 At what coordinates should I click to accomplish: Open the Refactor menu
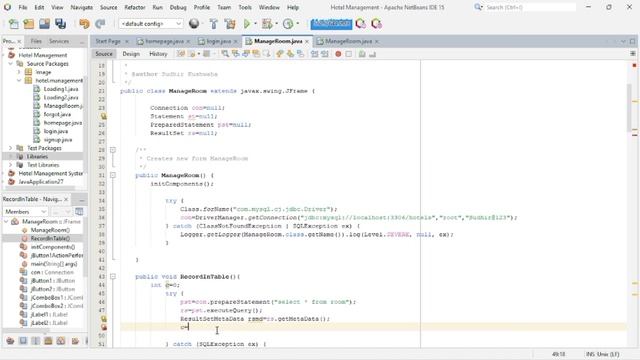tap(135, 7)
